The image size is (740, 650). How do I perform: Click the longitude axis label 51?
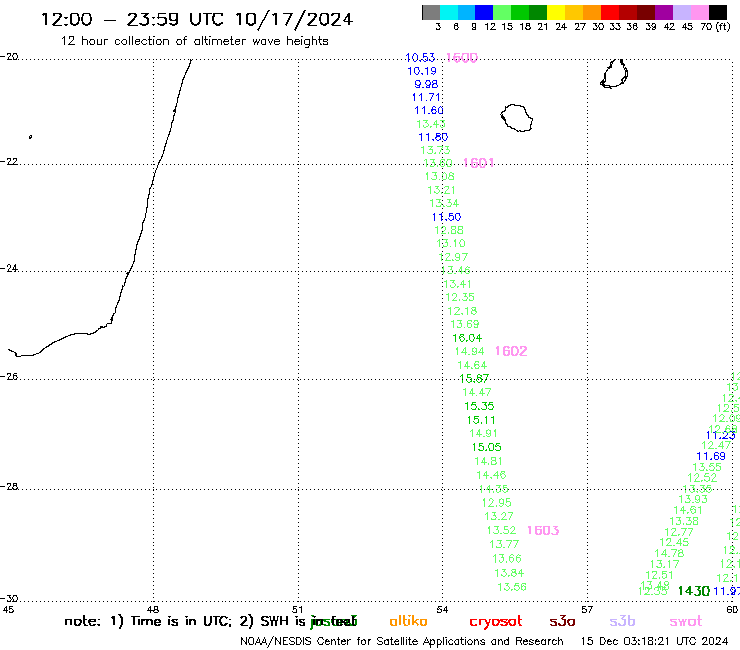(x=297, y=609)
